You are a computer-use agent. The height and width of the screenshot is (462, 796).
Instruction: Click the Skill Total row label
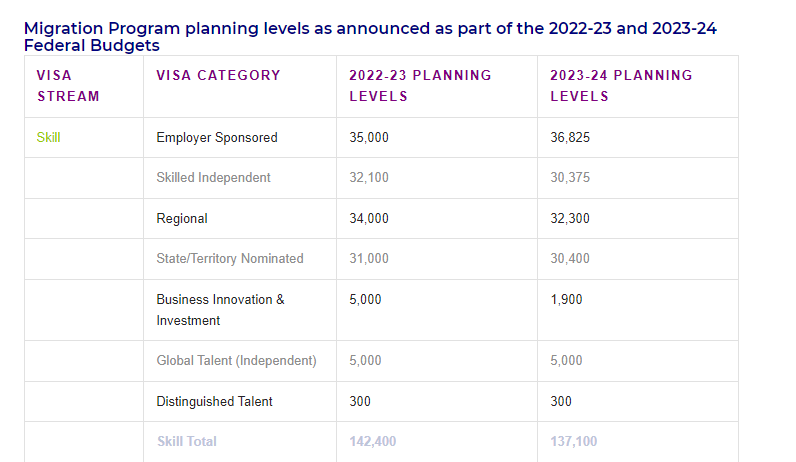tap(187, 441)
